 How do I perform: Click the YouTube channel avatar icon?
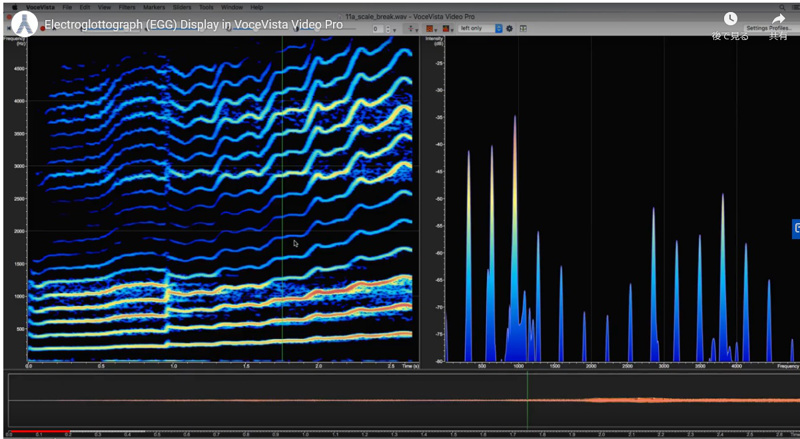24,23
